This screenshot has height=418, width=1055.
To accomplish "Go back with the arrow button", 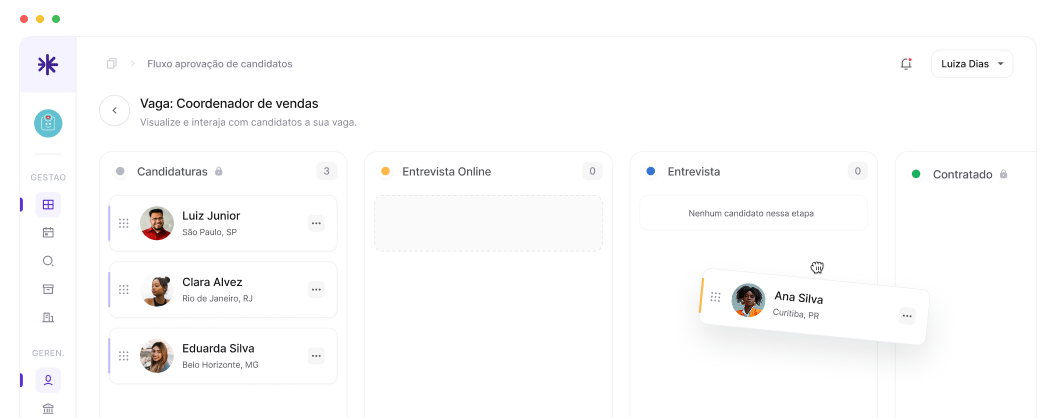I will [x=114, y=110].
